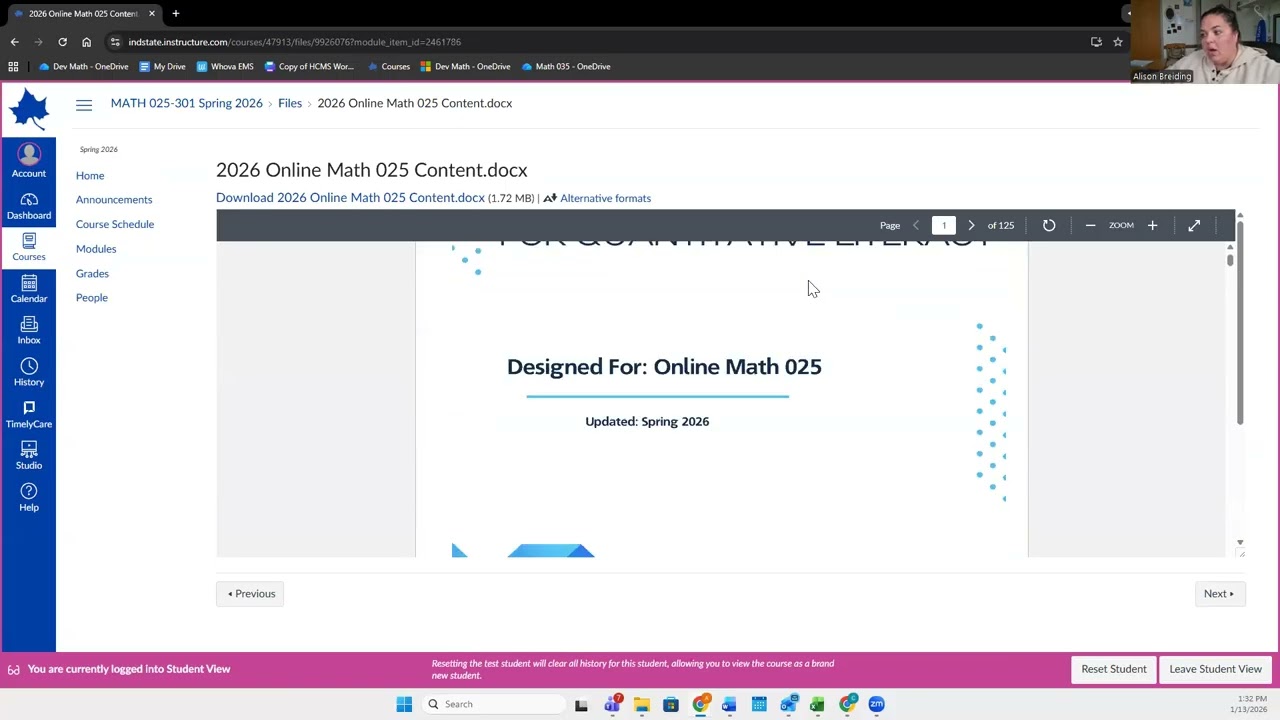Click the Indiana State leaf logo
Image resolution: width=1280 pixels, height=720 pixels.
tap(28, 109)
